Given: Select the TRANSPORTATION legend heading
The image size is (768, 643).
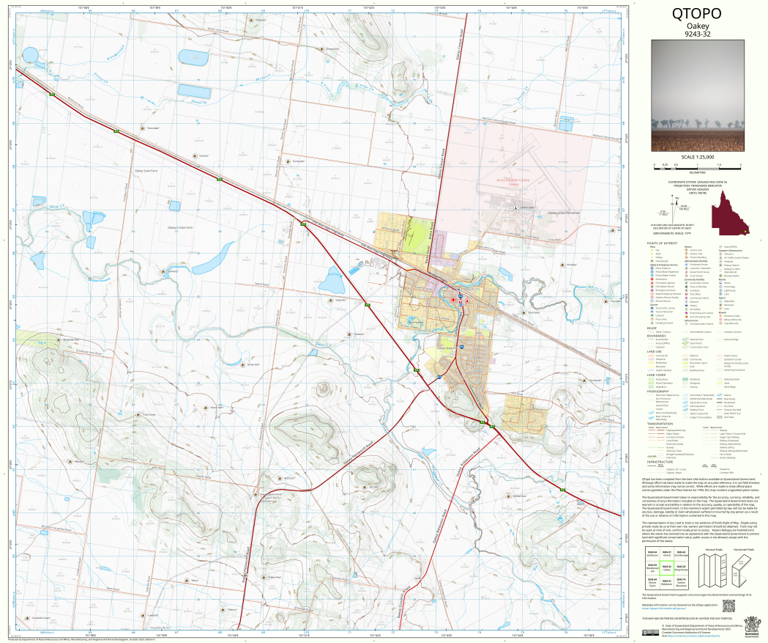Looking at the screenshot, I should click(660, 424).
